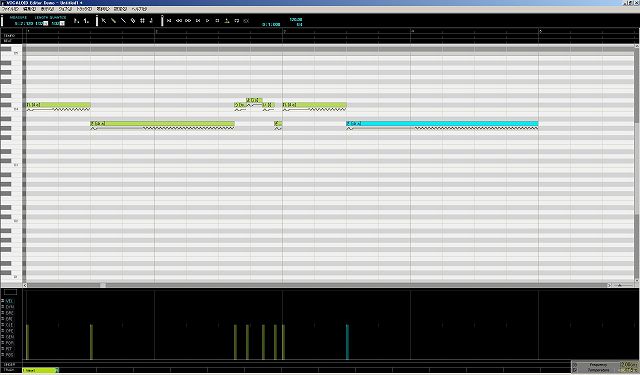Click the horizontal scrollbar thumb
This screenshot has height=375, width=640.
coord(103,285)
